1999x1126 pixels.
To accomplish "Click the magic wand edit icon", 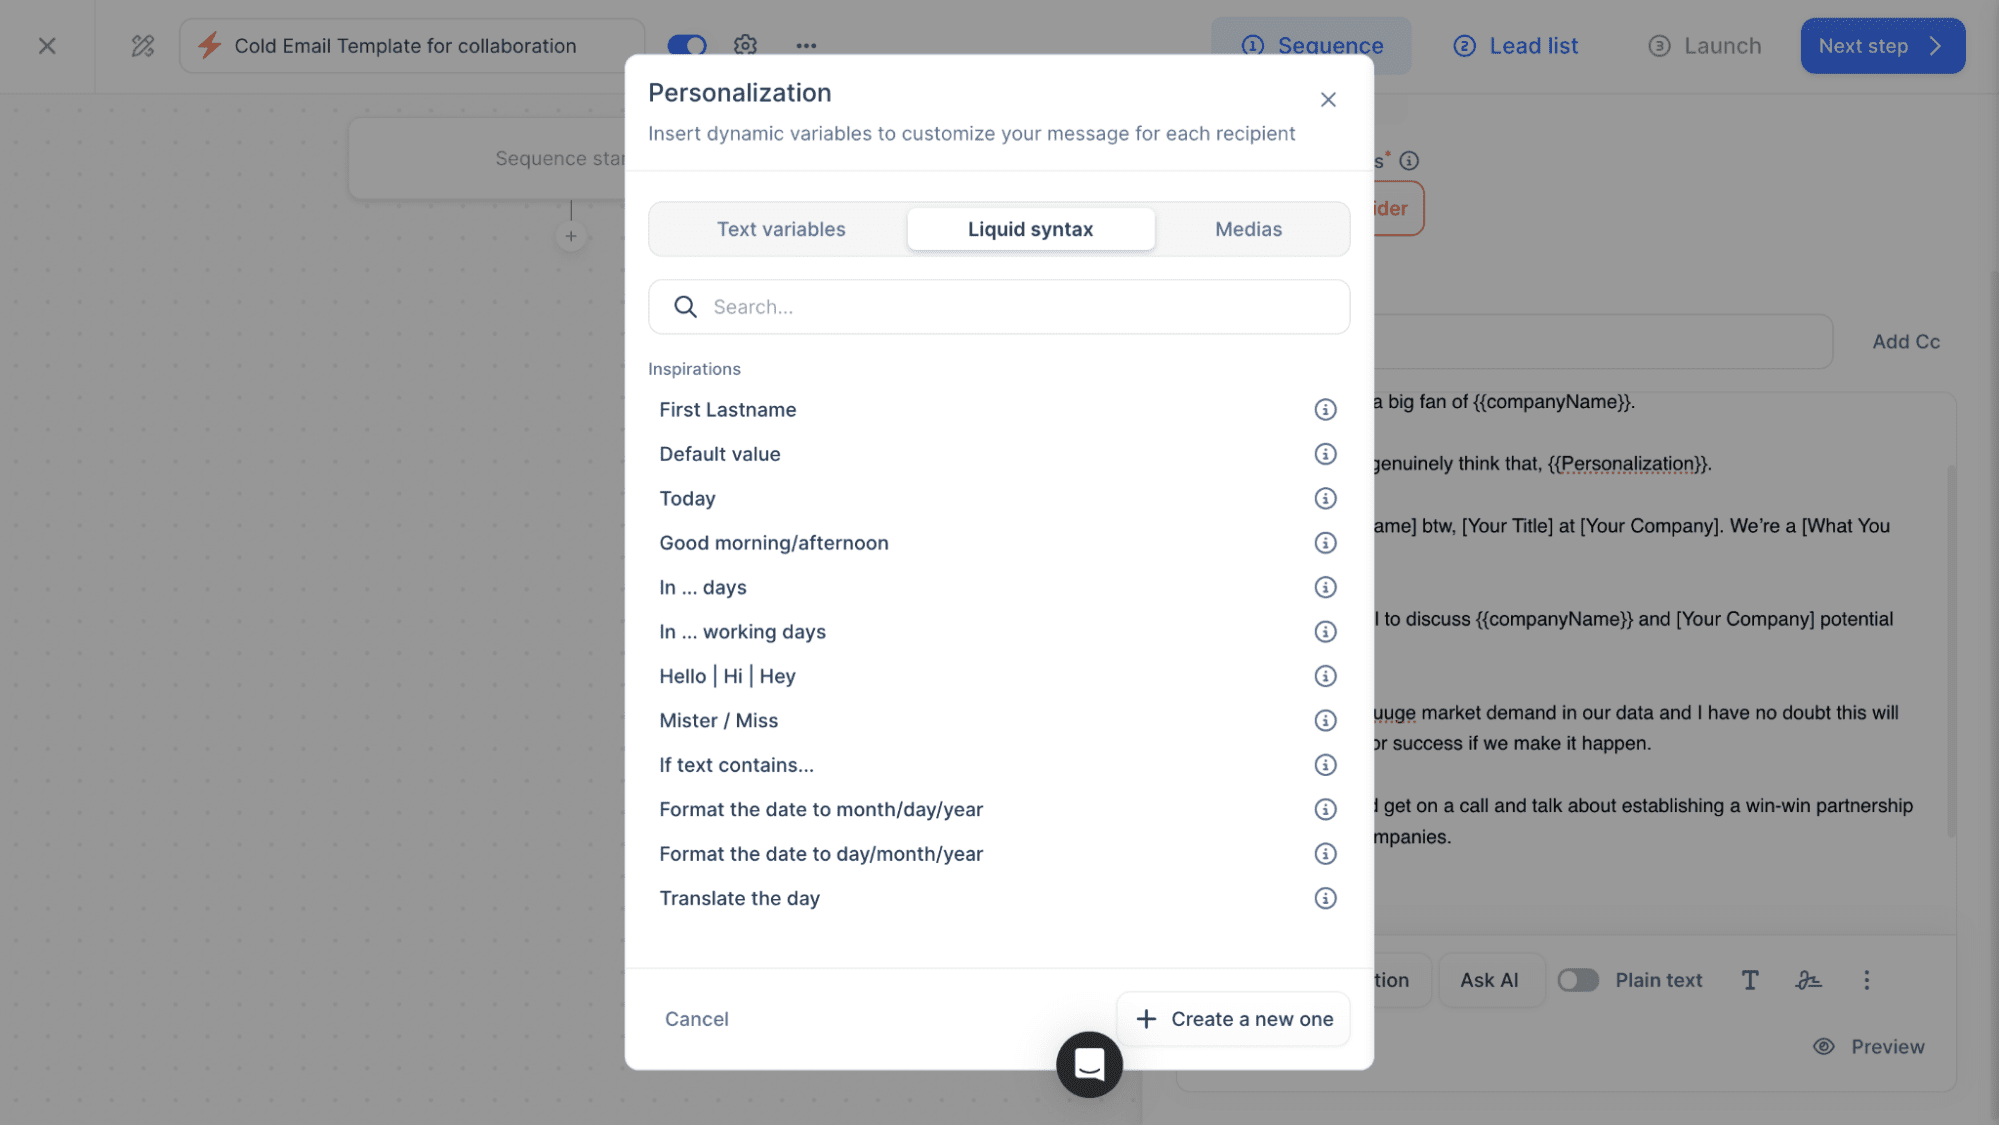I will [142, 46].
